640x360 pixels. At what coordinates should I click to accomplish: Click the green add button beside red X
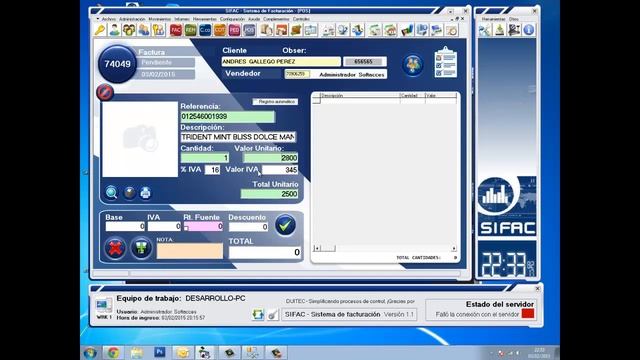pos(141,248)
